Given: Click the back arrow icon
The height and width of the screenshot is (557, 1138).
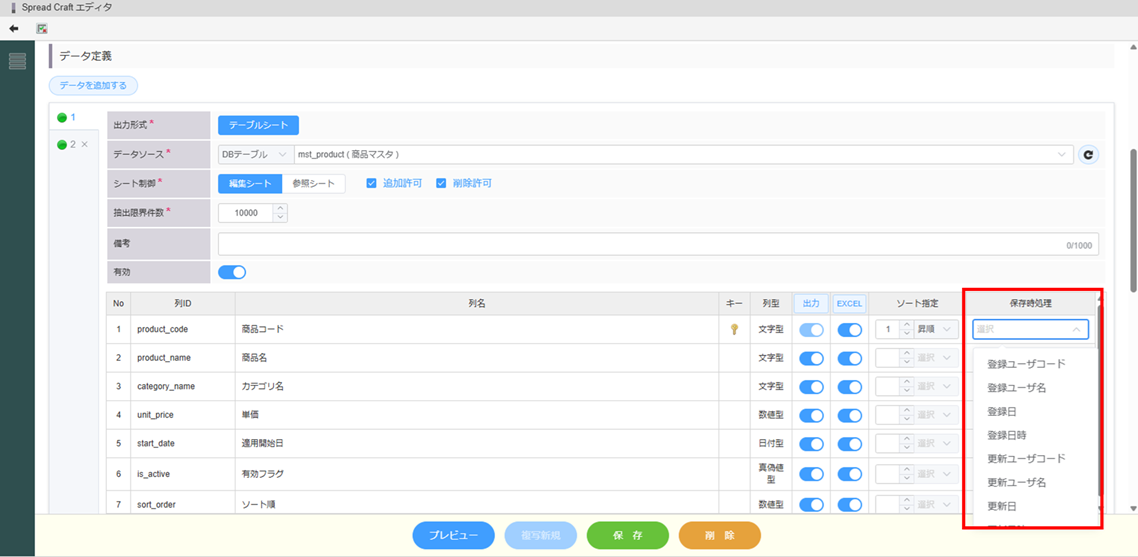Looking at the screenshot, I should (14, 29).
